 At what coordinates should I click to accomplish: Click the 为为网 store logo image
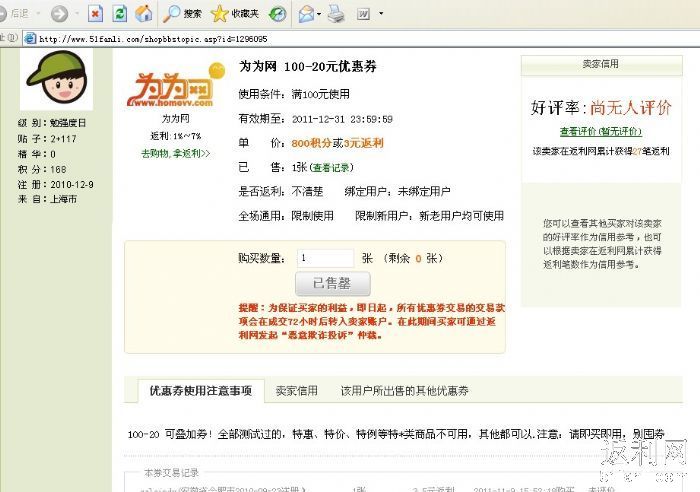170,88
